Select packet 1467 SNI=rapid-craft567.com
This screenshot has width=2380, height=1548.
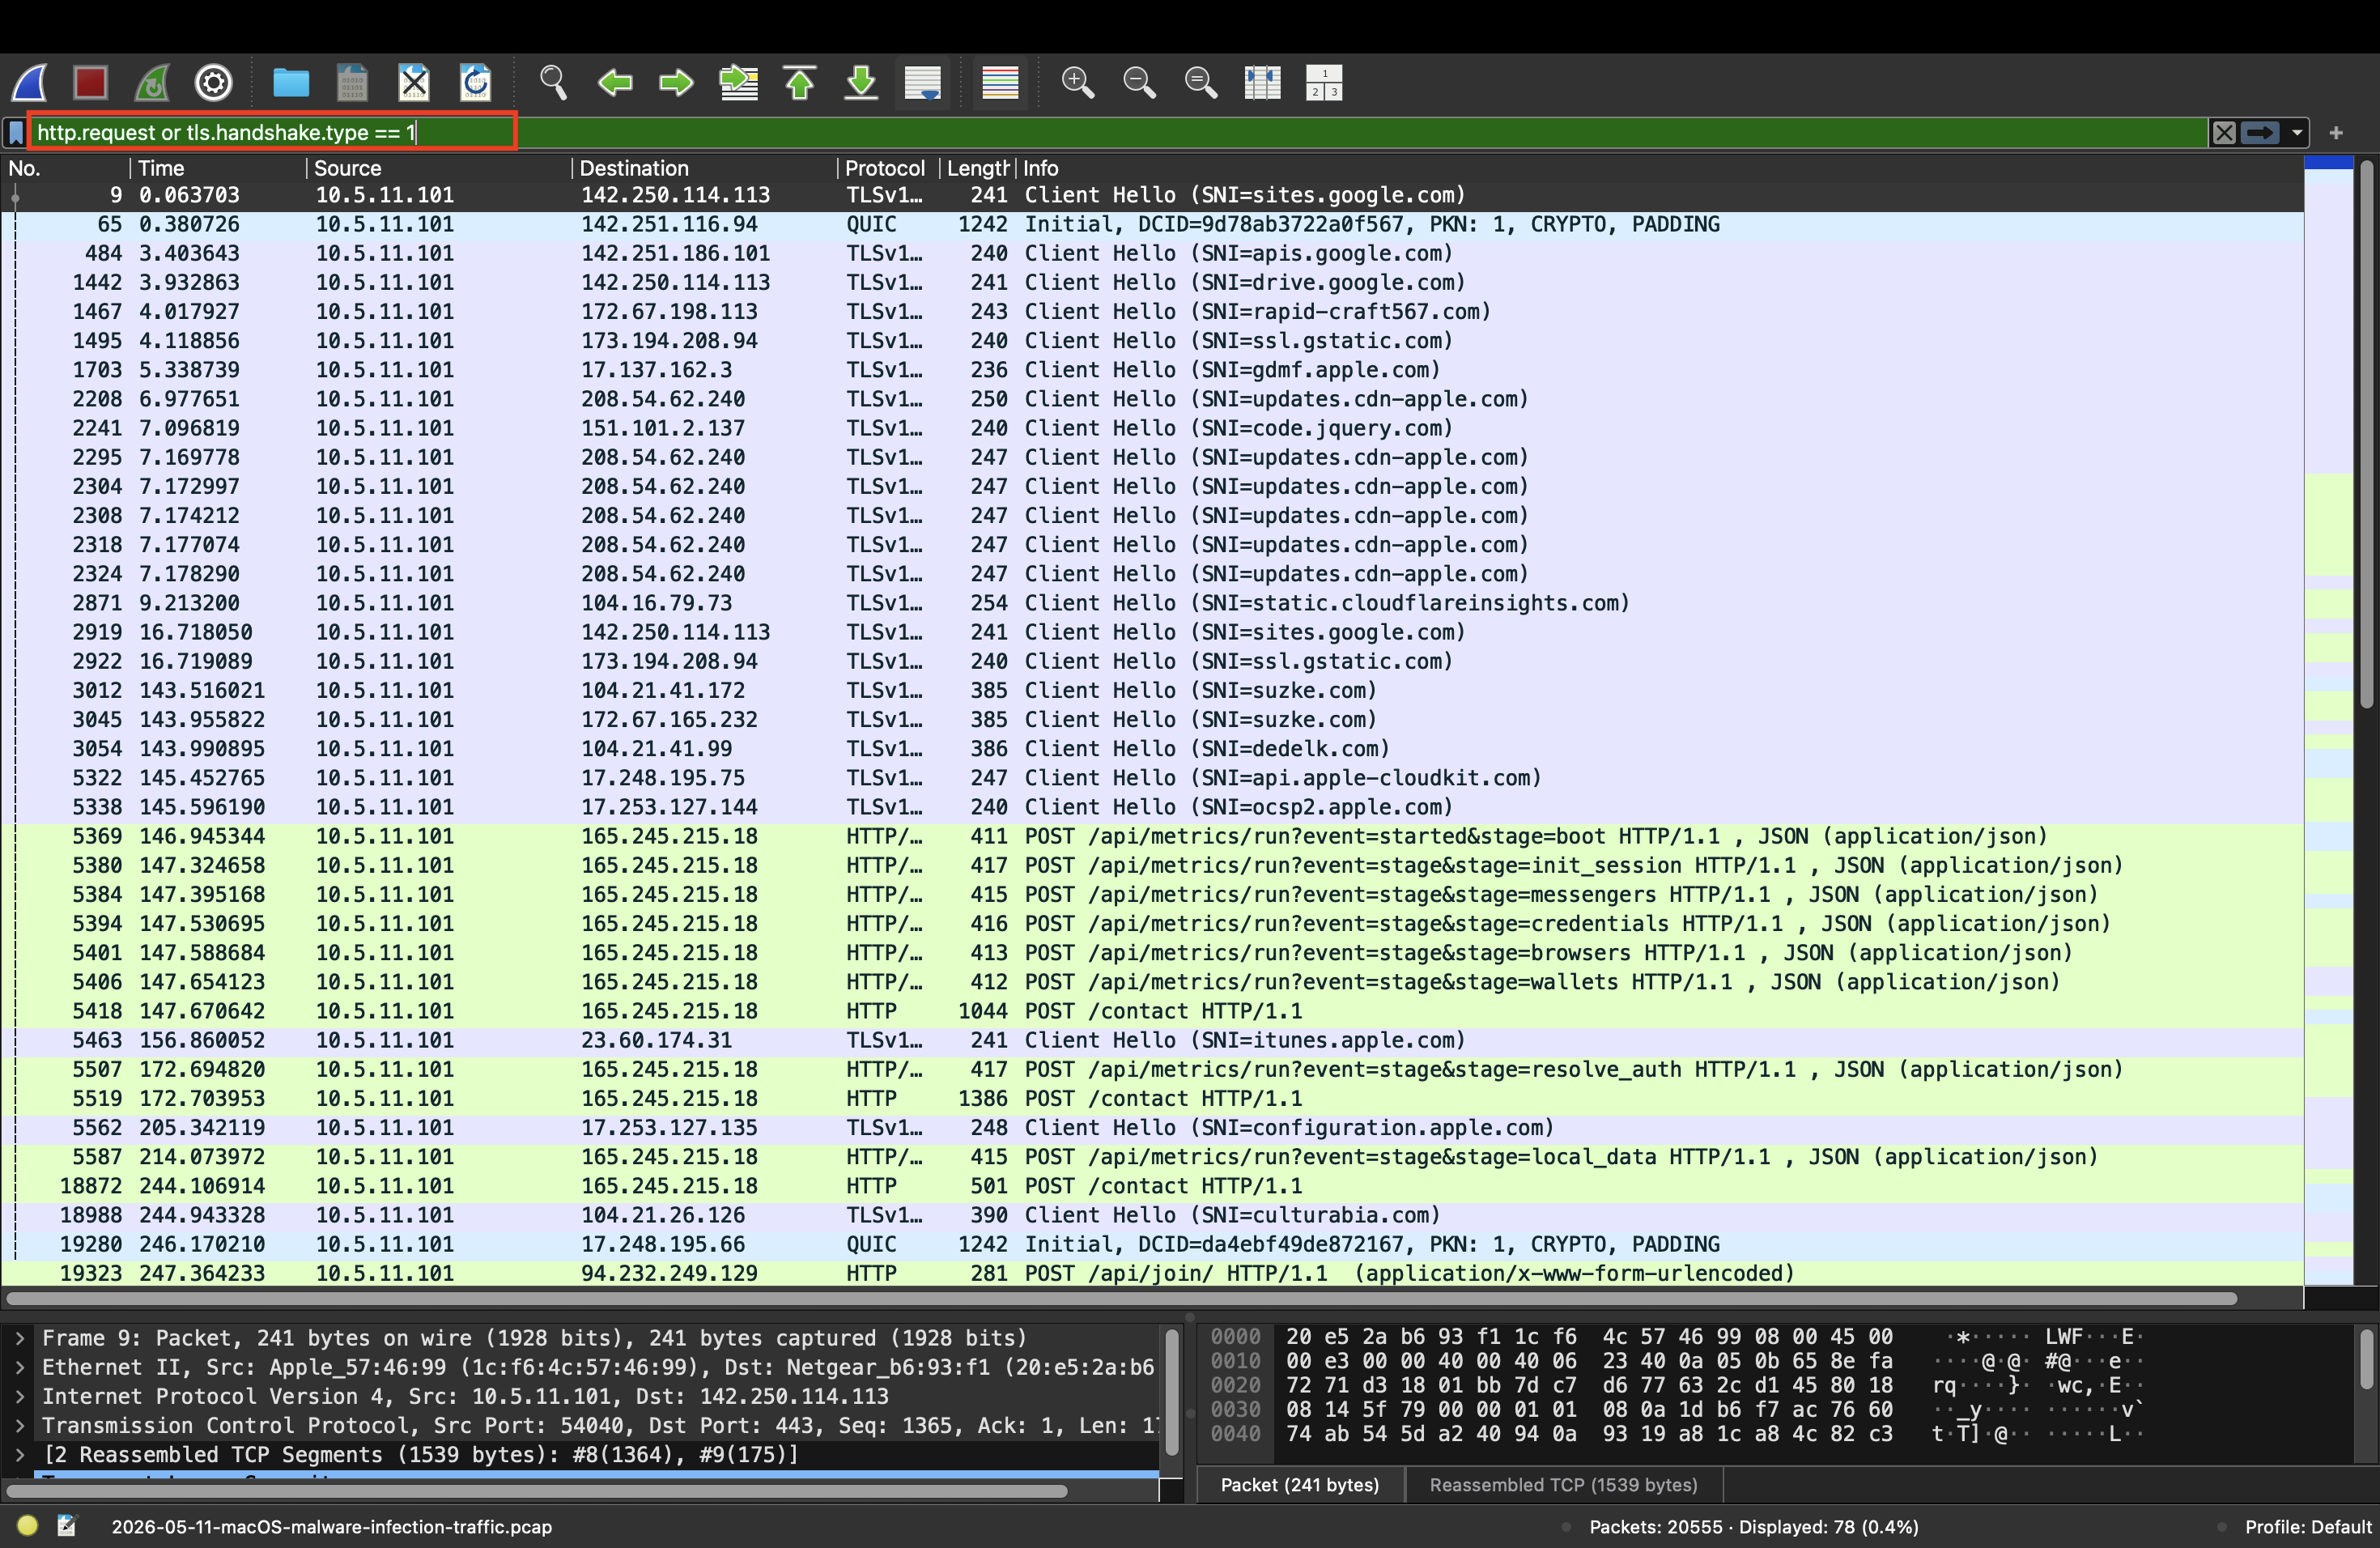[1152, 312]
